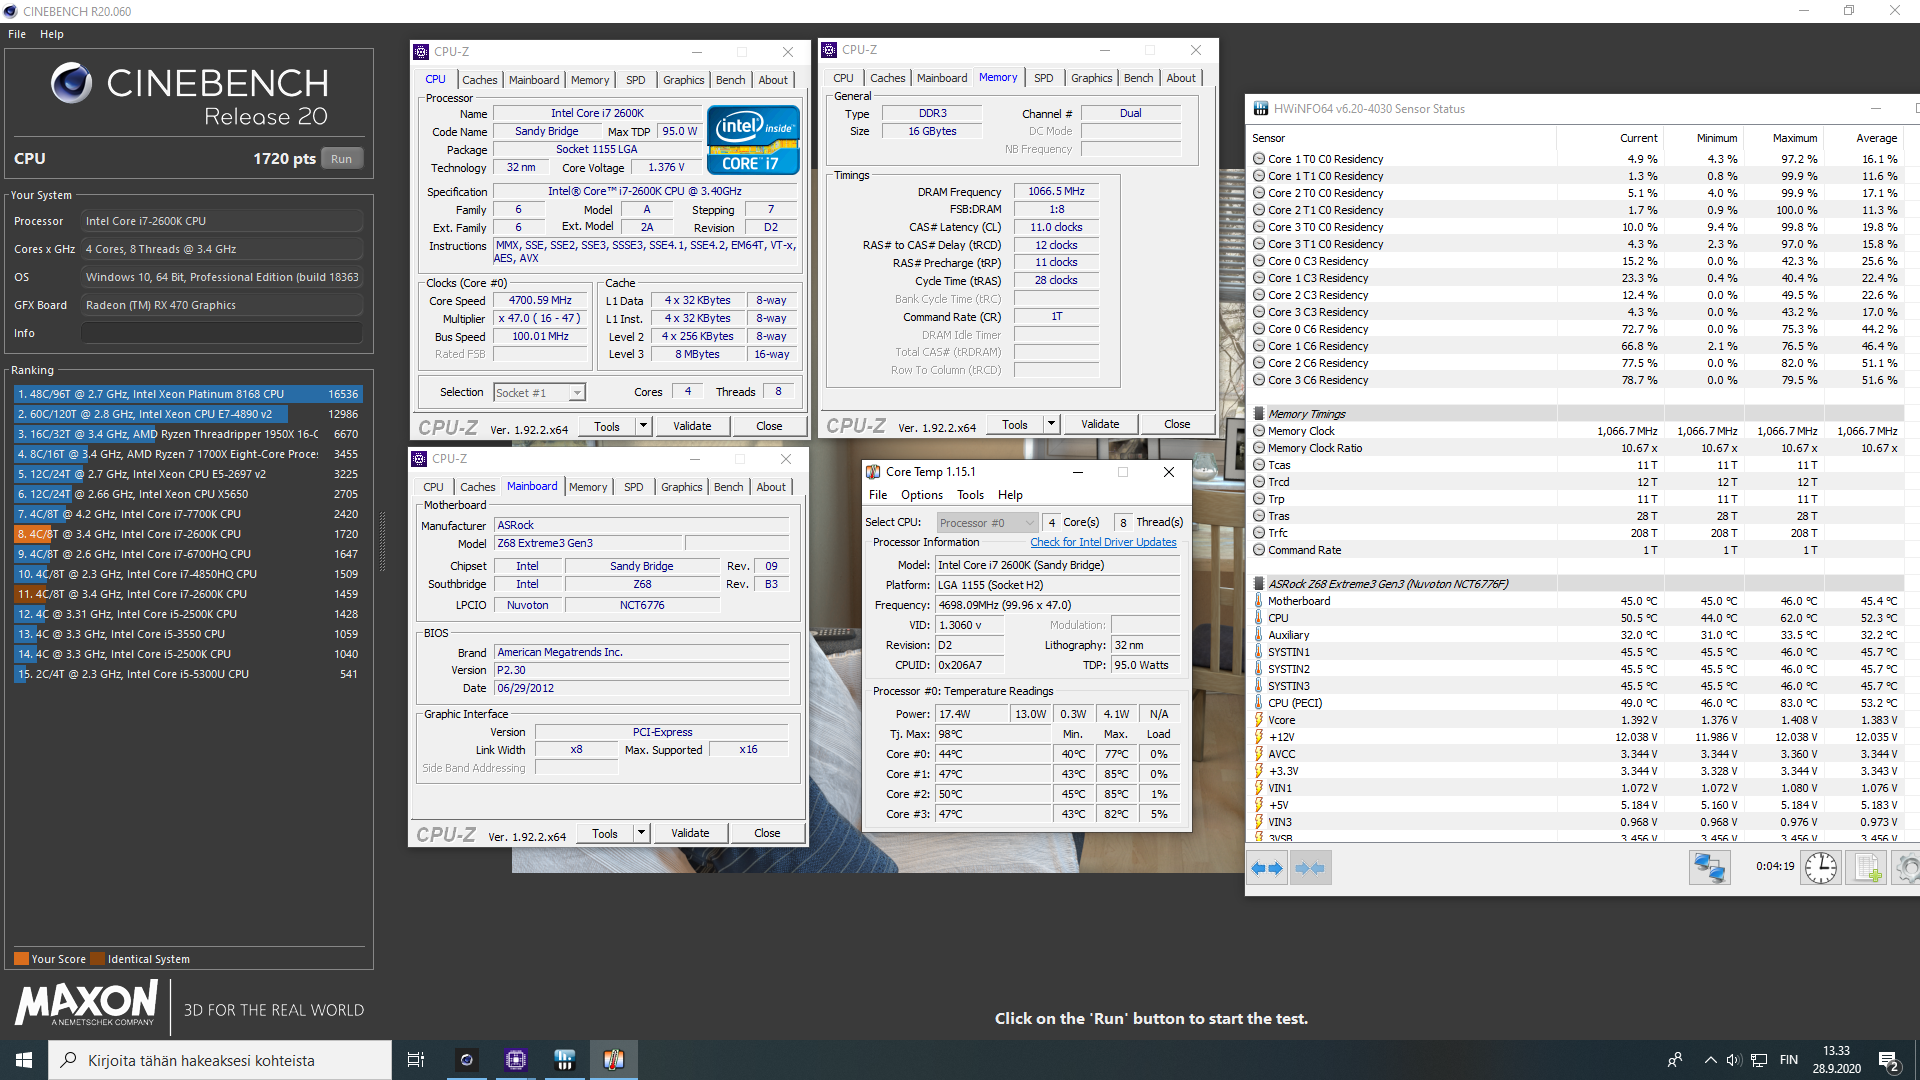The width and height of the screenshot is (1920, 1080).
Task: Switch to Graphics tab in CPU-Z Mainboard window
Action: 682,487
